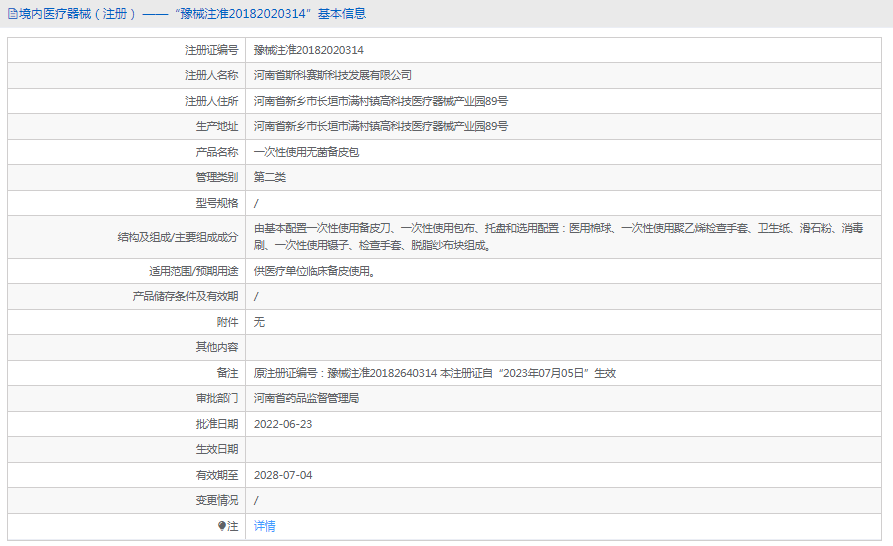Select address value in 生产地址 row
This screenshot has width=893, height=546.
(380, 126)
